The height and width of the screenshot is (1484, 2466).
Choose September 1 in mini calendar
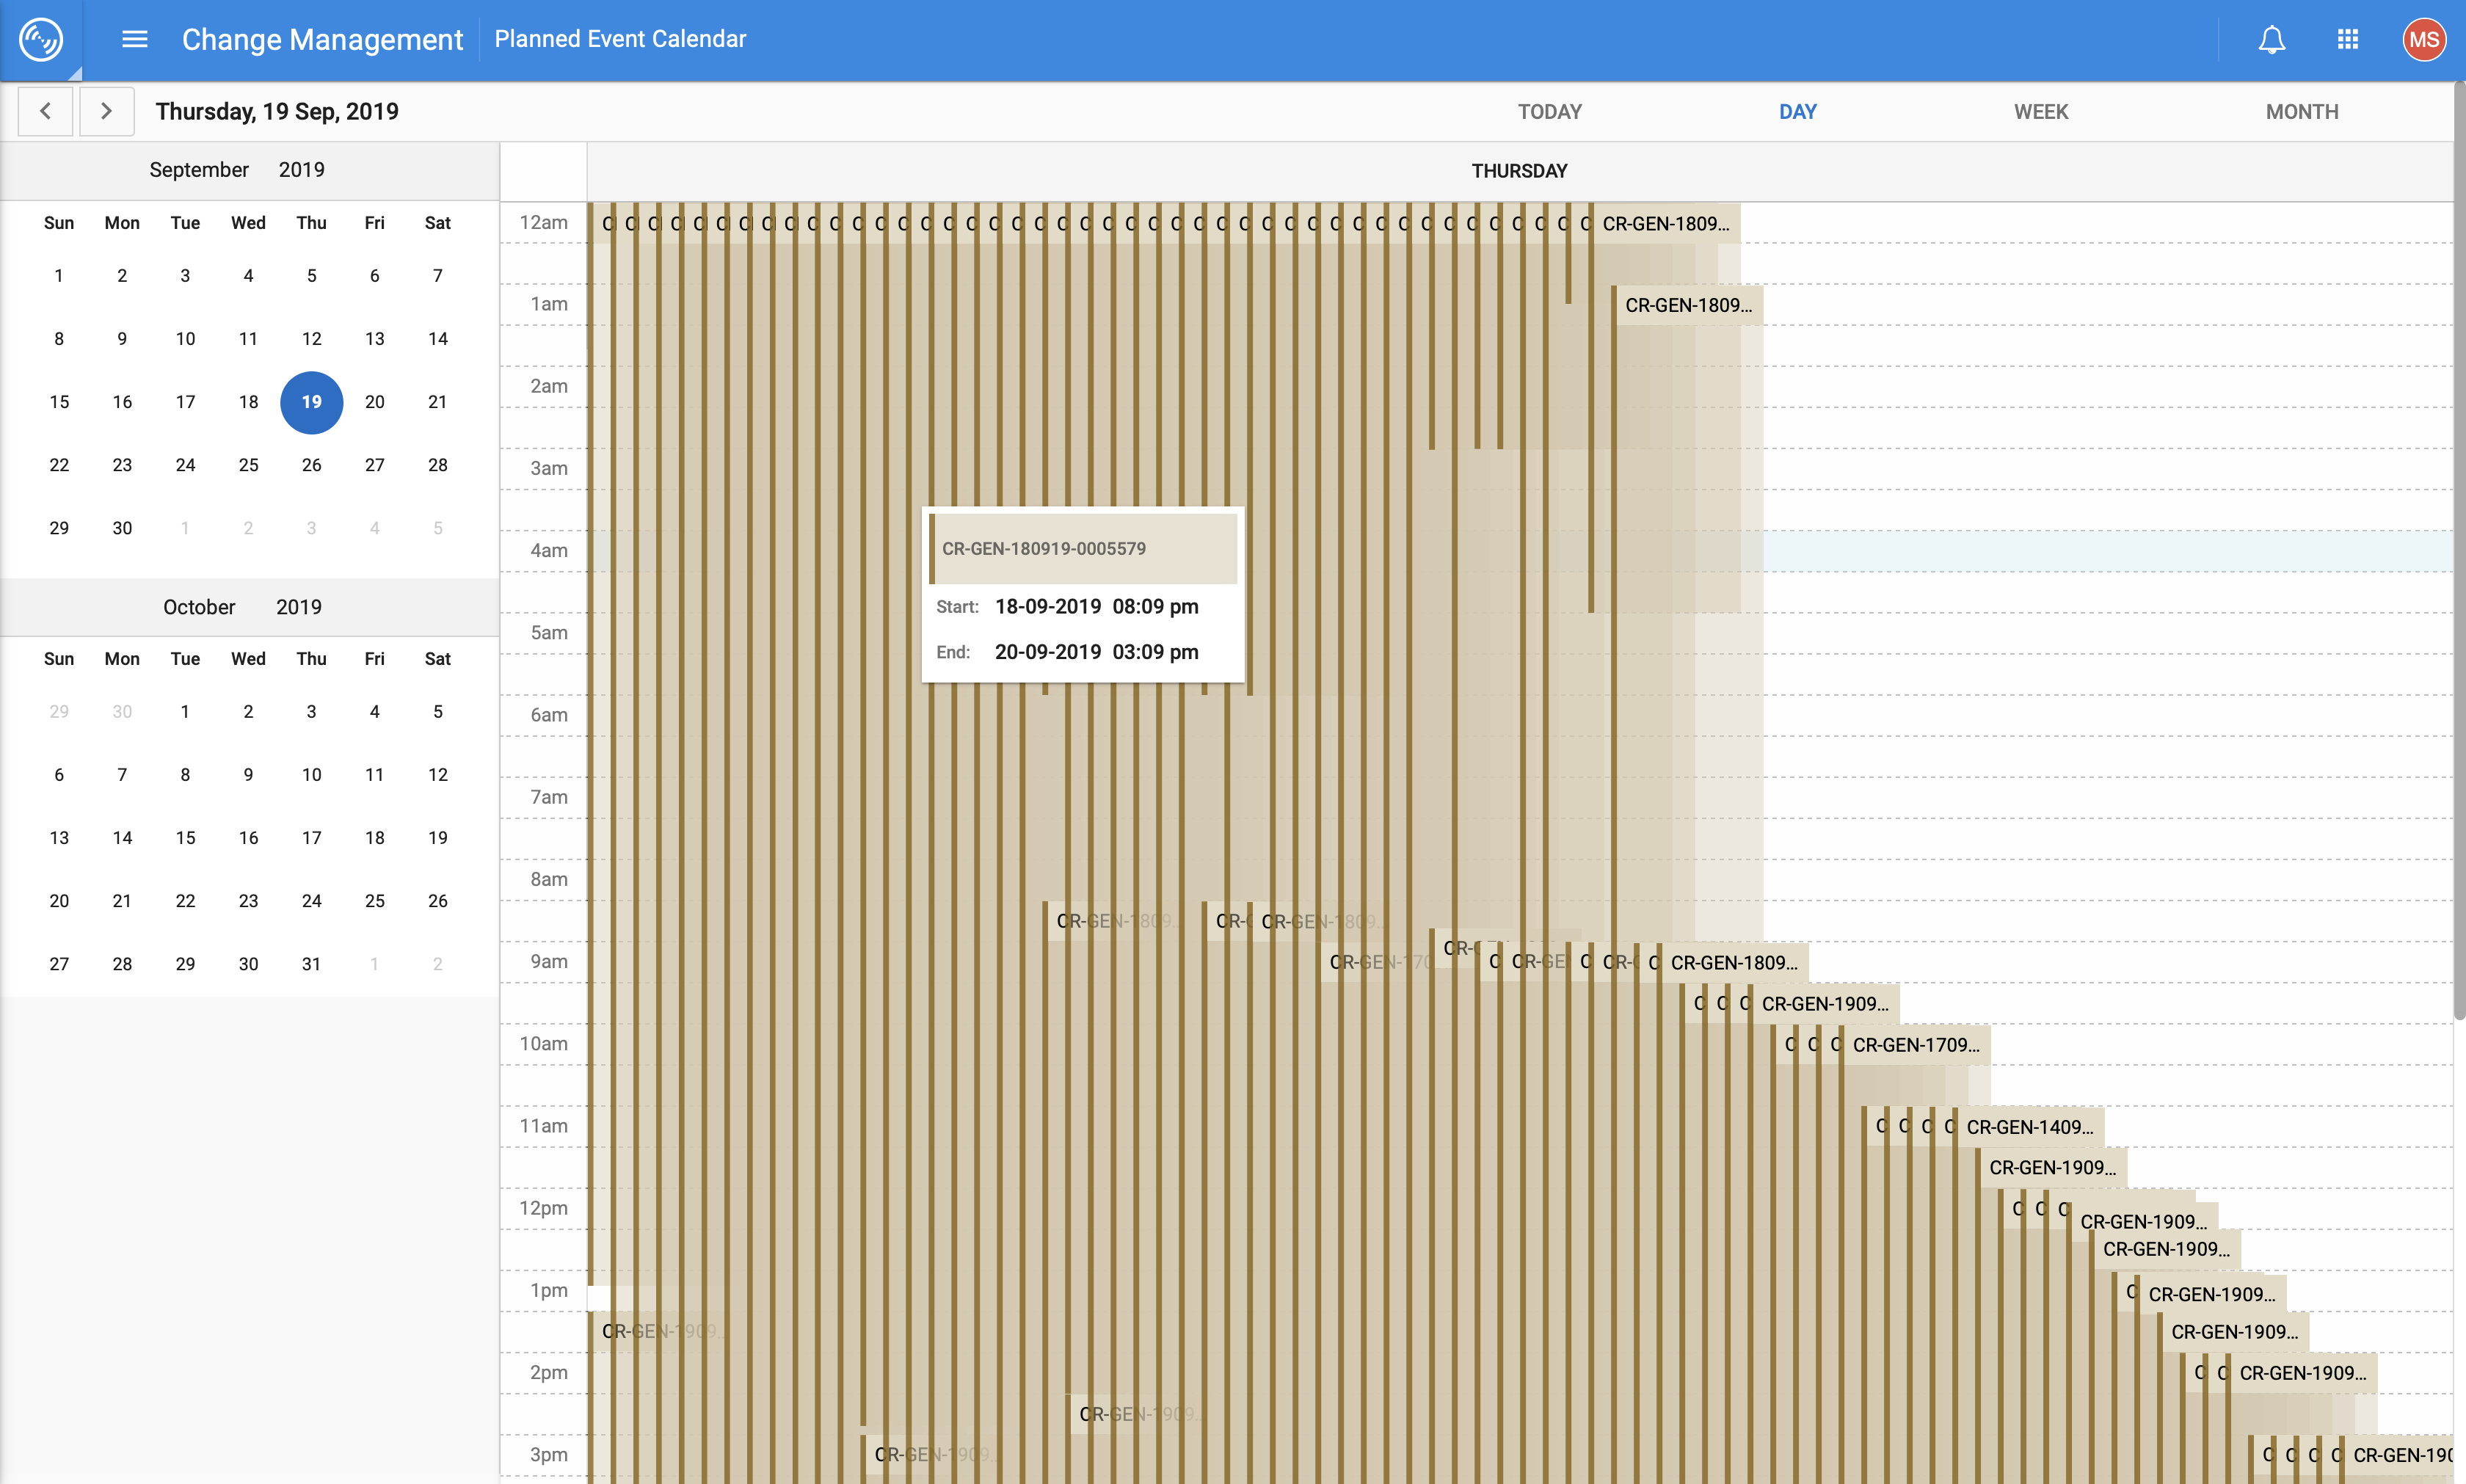click(59, 276)
